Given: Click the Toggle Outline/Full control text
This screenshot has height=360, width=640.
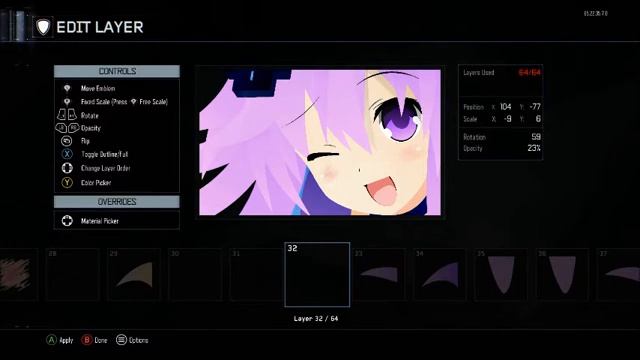Looking at the screenshot, I should click(x=104, y=154).
